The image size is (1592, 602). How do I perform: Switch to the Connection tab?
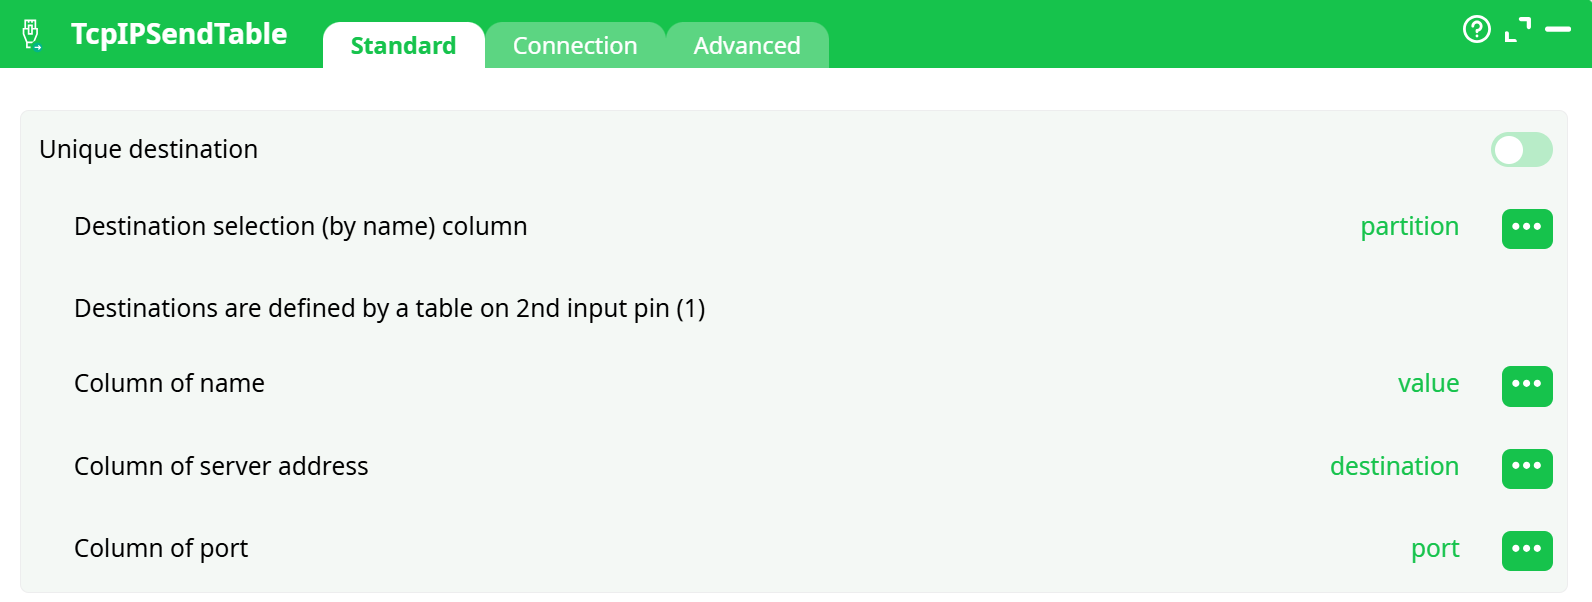(575, 46)
